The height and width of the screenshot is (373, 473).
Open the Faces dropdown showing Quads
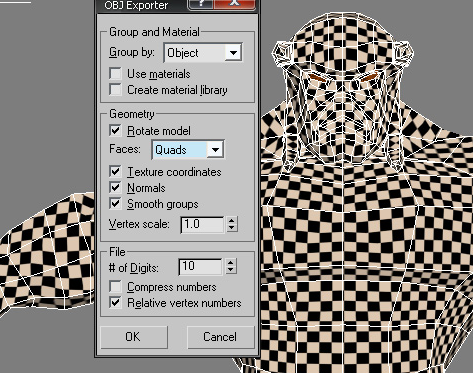pyautogui.click(x=188, y=150)
